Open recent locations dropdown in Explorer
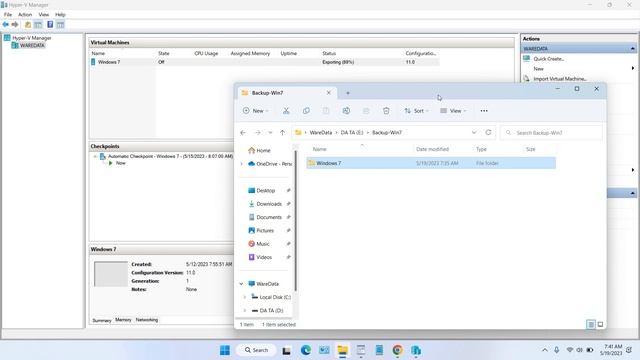640x360 pixels. [x=270, y=133]
